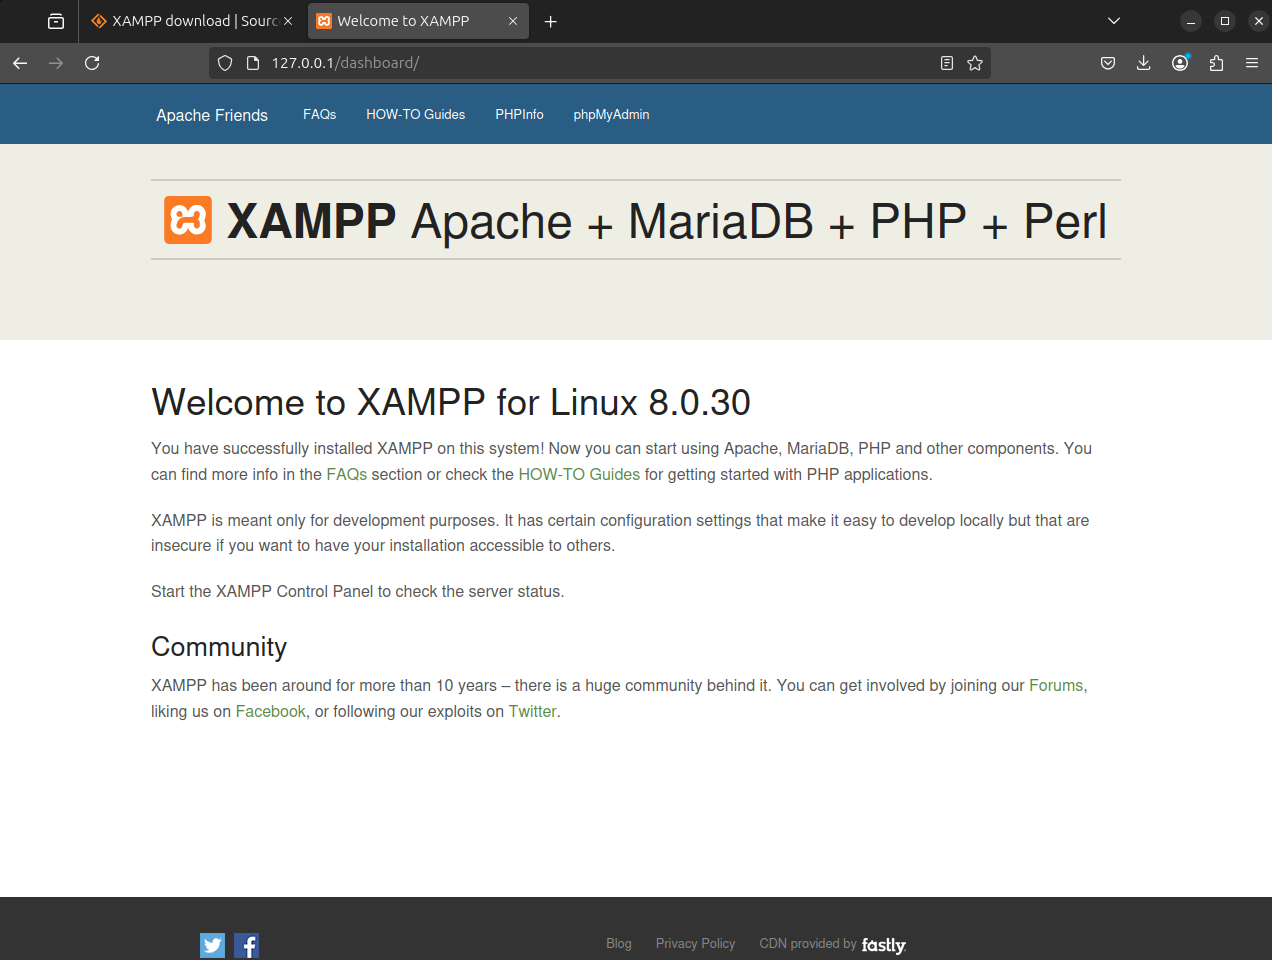This screenshot has width=1272, height=960.
Task: Toggle reader view in address bar
Action: pos(947,63)
